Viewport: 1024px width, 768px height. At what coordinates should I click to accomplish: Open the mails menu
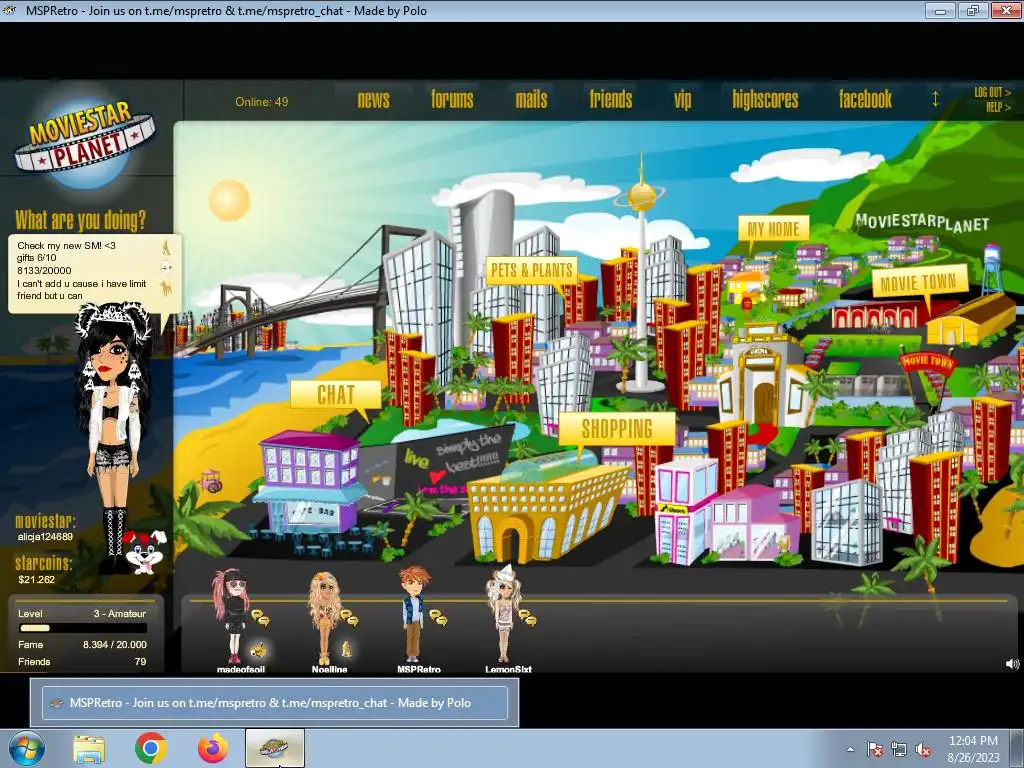click(x=532, y=99)
